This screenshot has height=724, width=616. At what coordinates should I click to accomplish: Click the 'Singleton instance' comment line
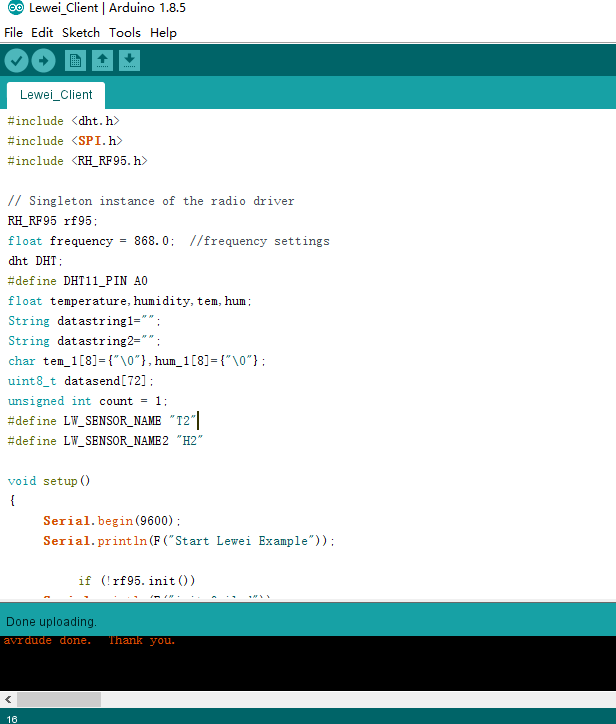(151, 201)
